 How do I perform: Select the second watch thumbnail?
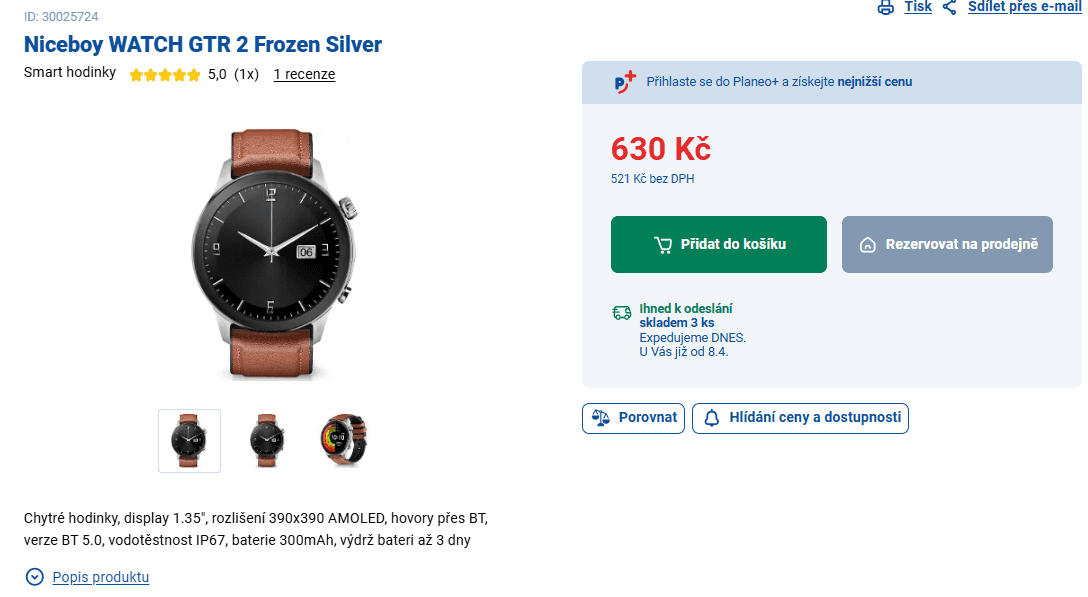click(x=266, y=440)
